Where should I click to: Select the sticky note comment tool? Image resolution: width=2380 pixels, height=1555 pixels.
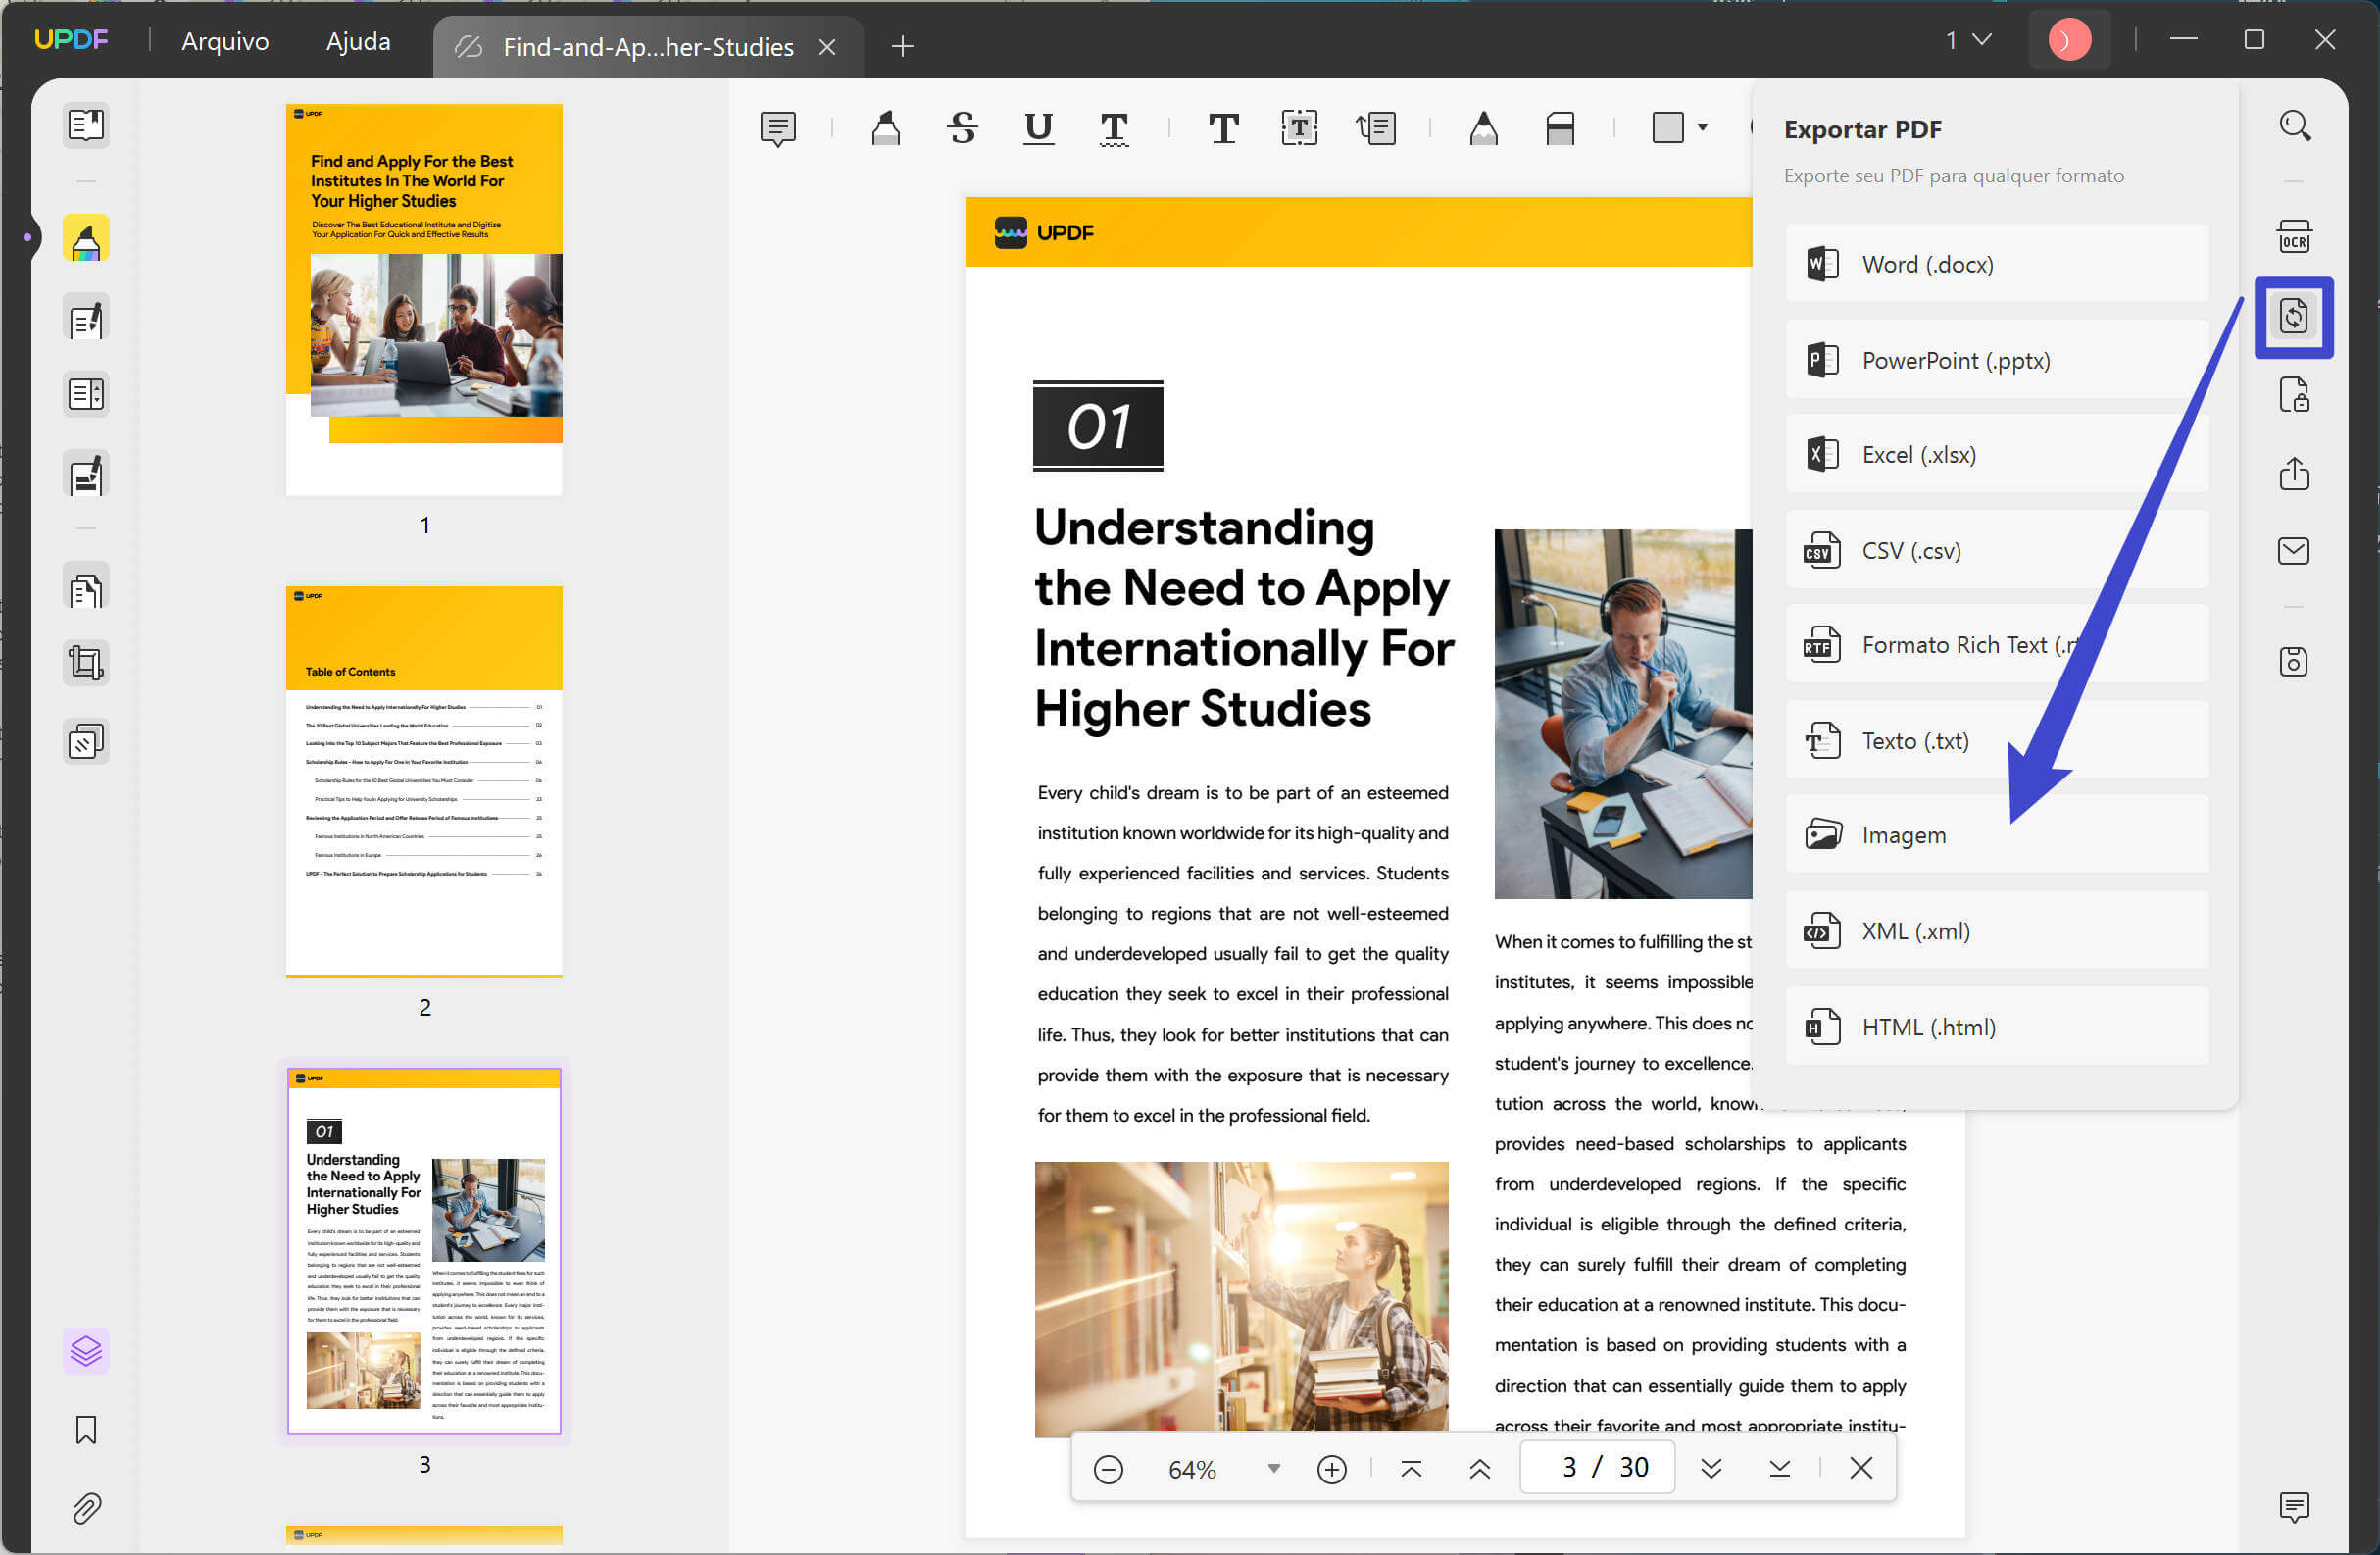(x=778, y=128)
